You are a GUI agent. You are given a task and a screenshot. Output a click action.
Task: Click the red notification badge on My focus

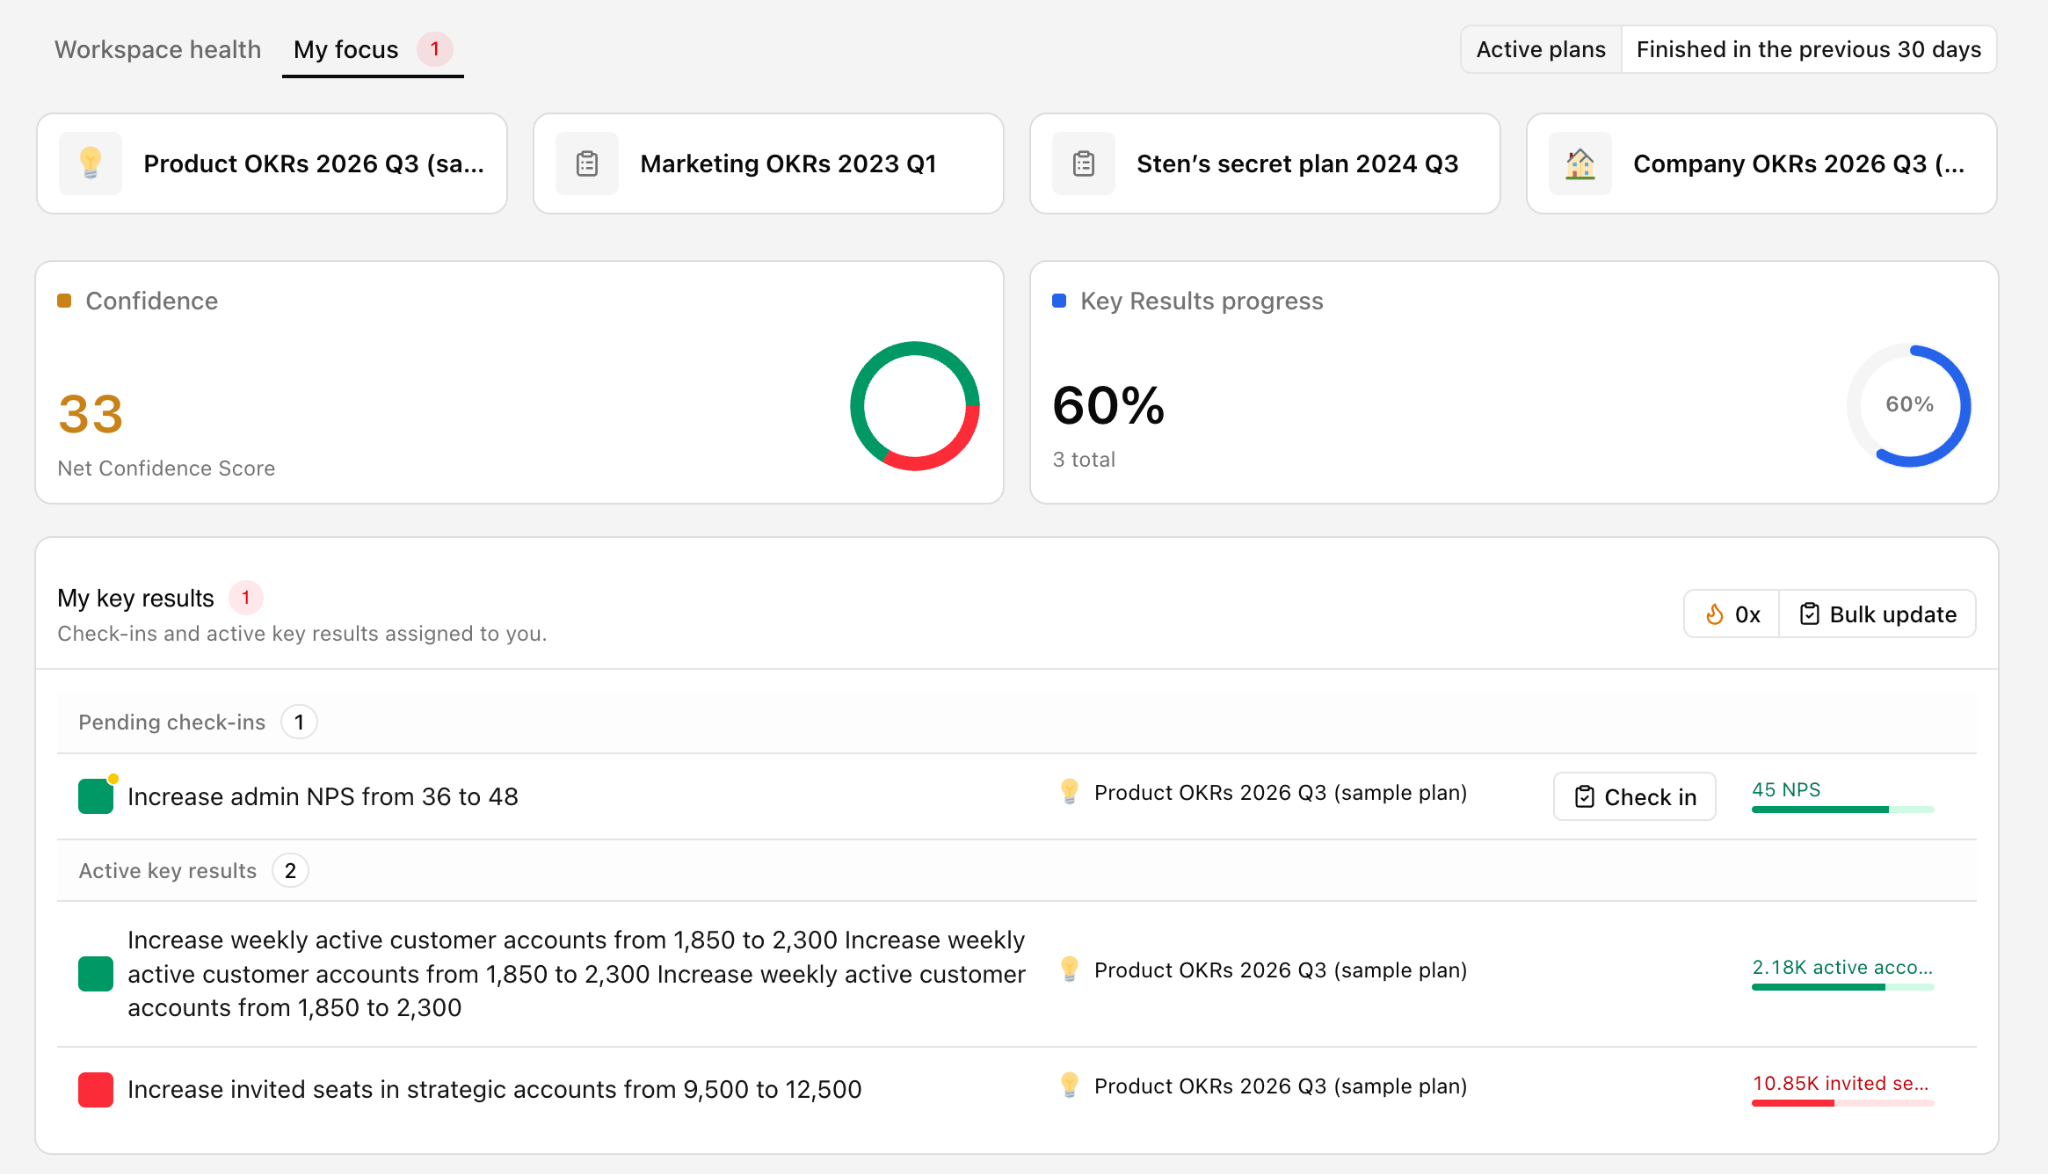tap(435, 49)
